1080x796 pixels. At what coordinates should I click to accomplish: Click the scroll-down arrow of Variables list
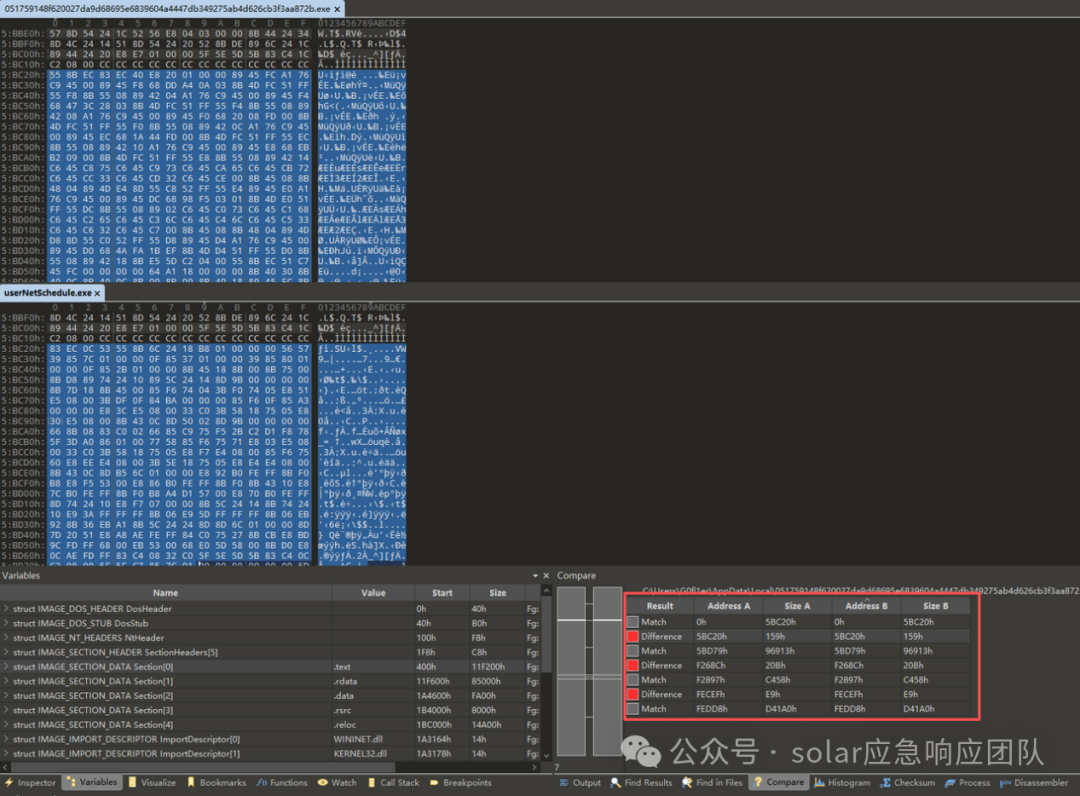point(546,755)
